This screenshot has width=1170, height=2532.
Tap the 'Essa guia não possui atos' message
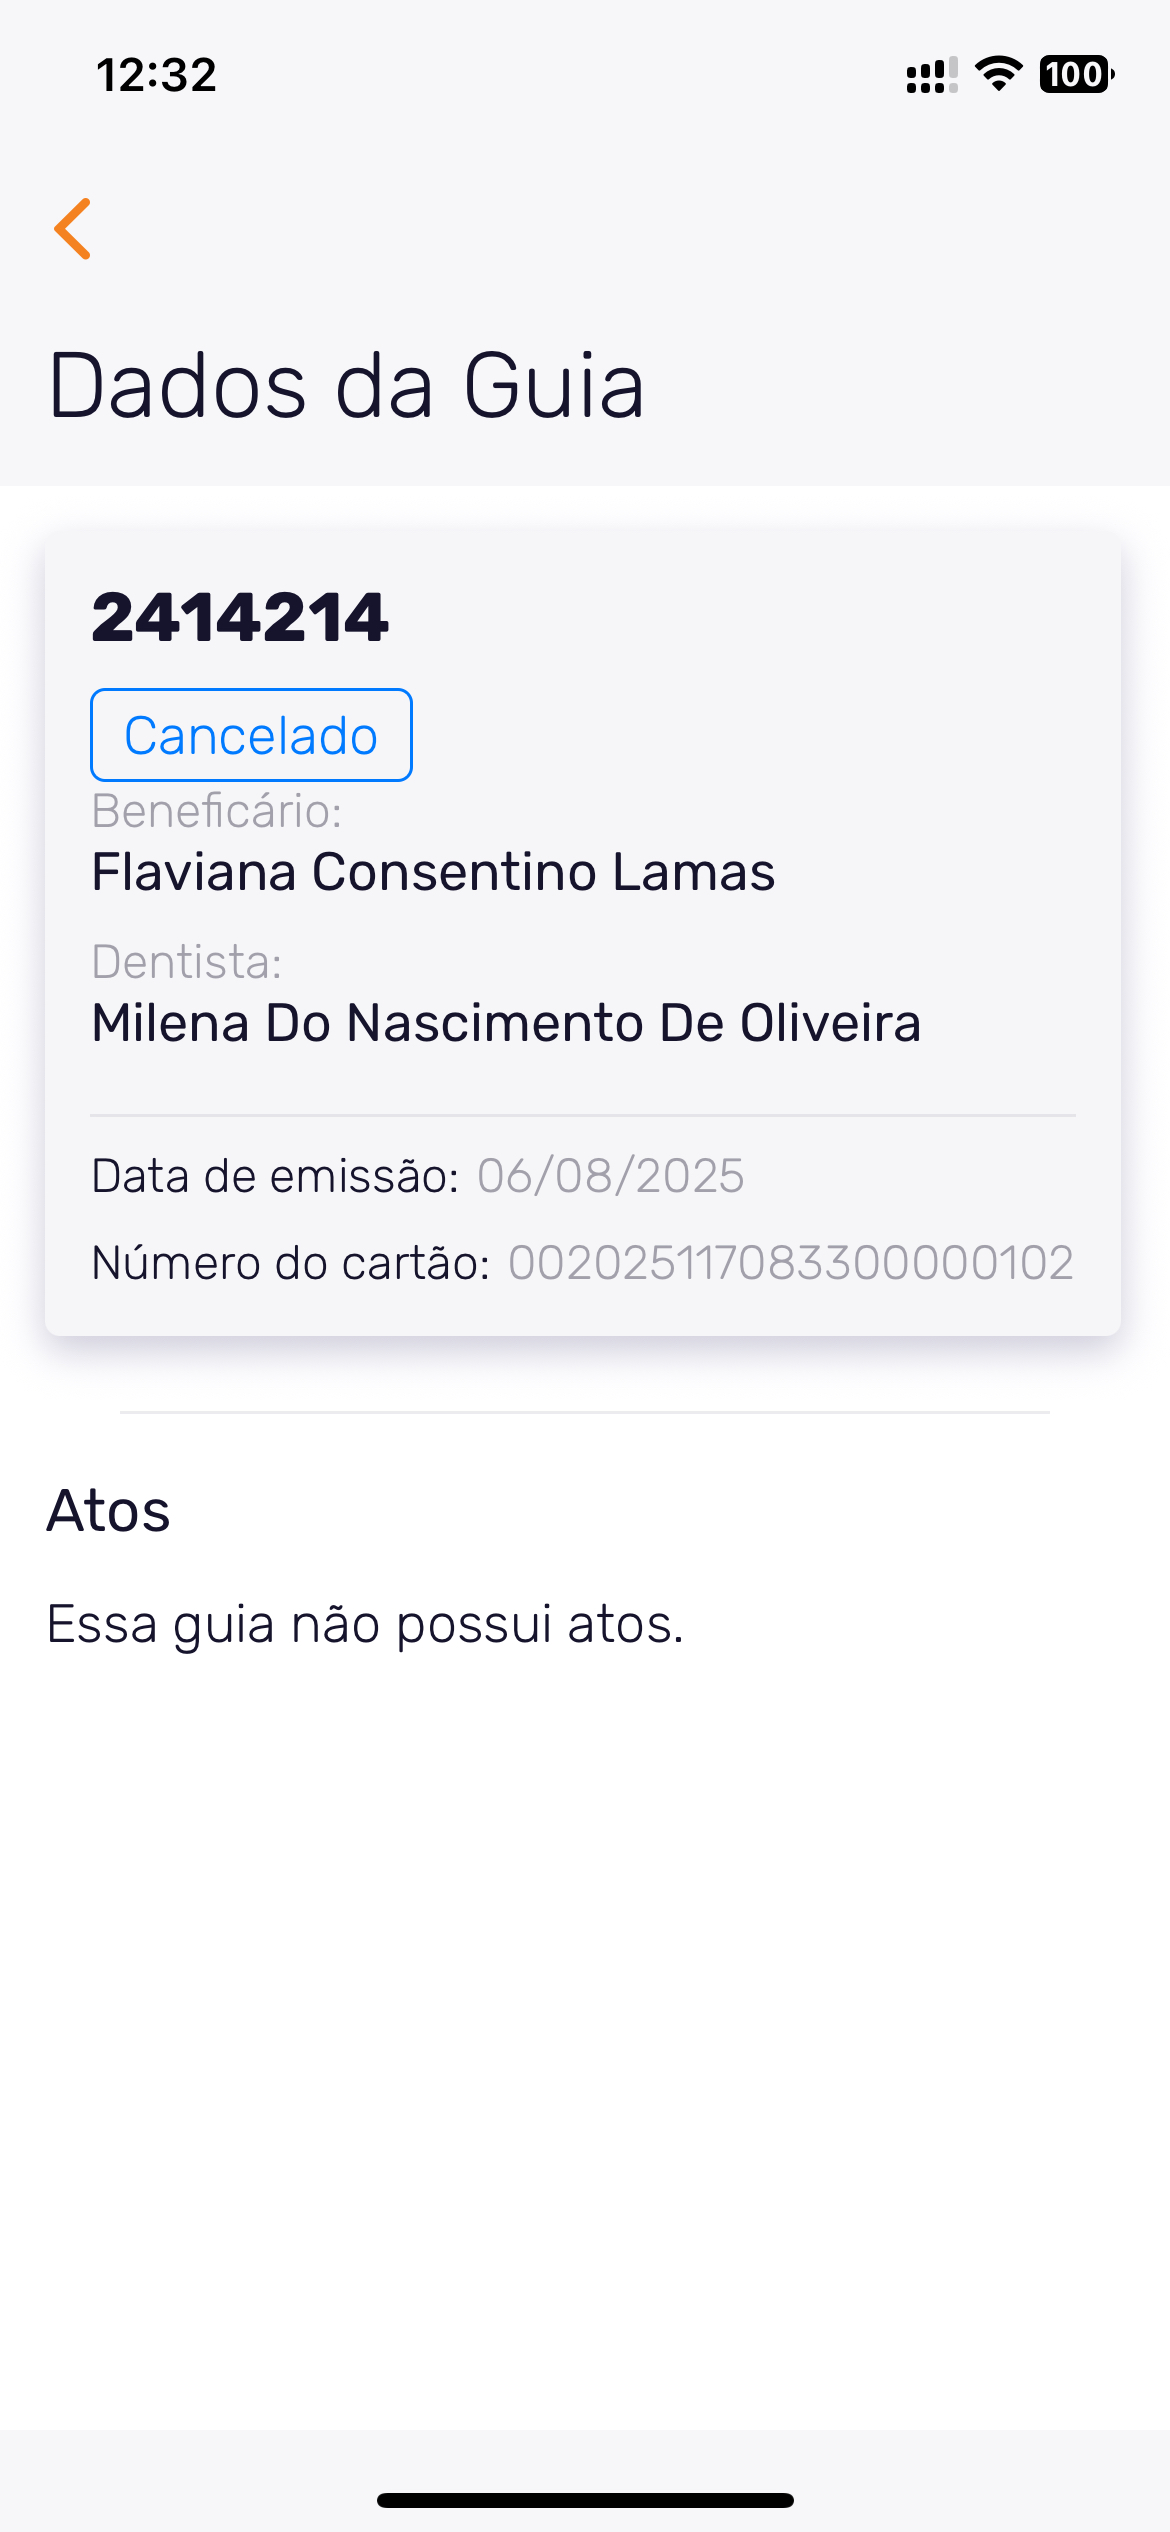tap(365, 1624)
